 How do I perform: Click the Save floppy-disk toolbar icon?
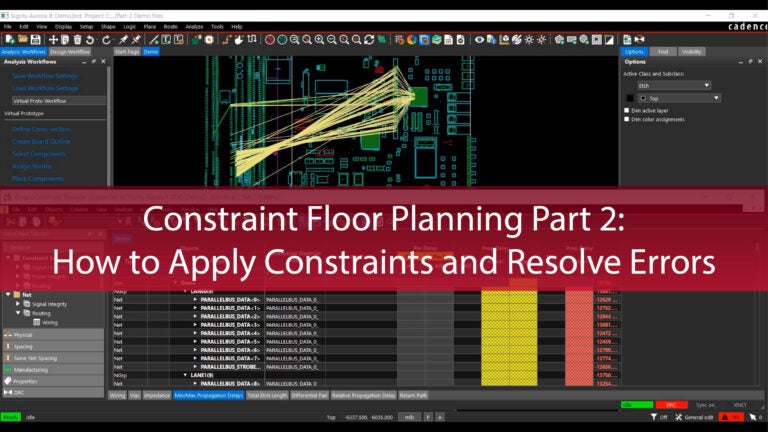[x=35, y=40]
